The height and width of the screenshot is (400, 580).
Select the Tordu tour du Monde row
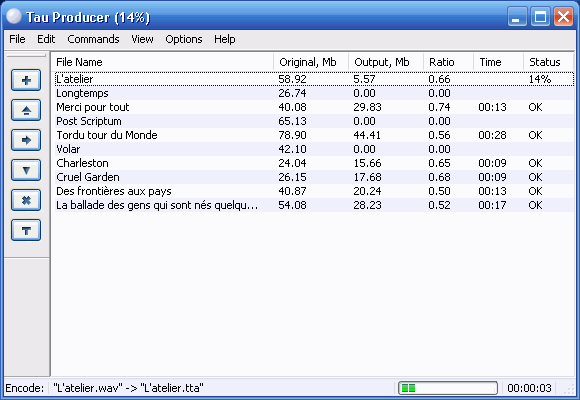point(314,135)
